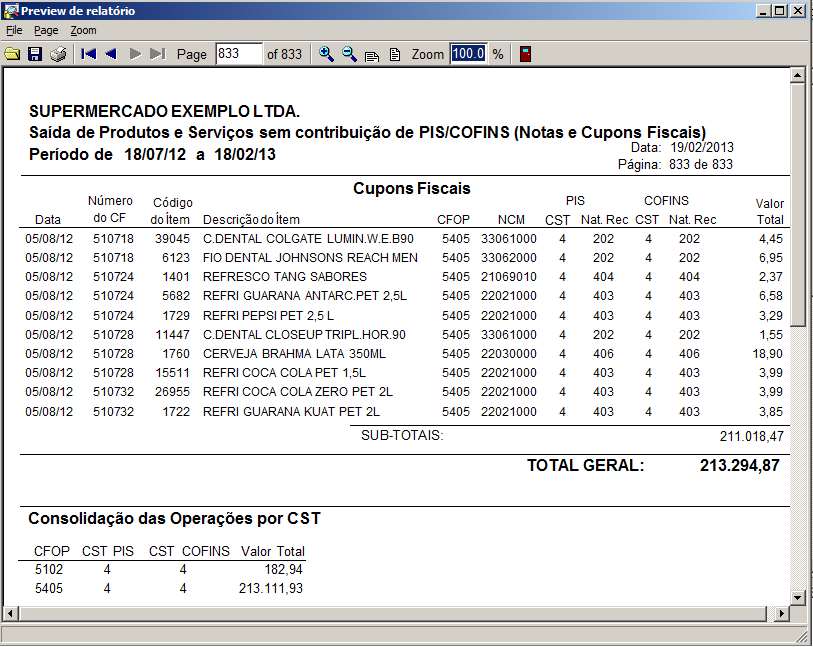Show whole page icon in toolbar
The image size is (813, 647).
395,54
